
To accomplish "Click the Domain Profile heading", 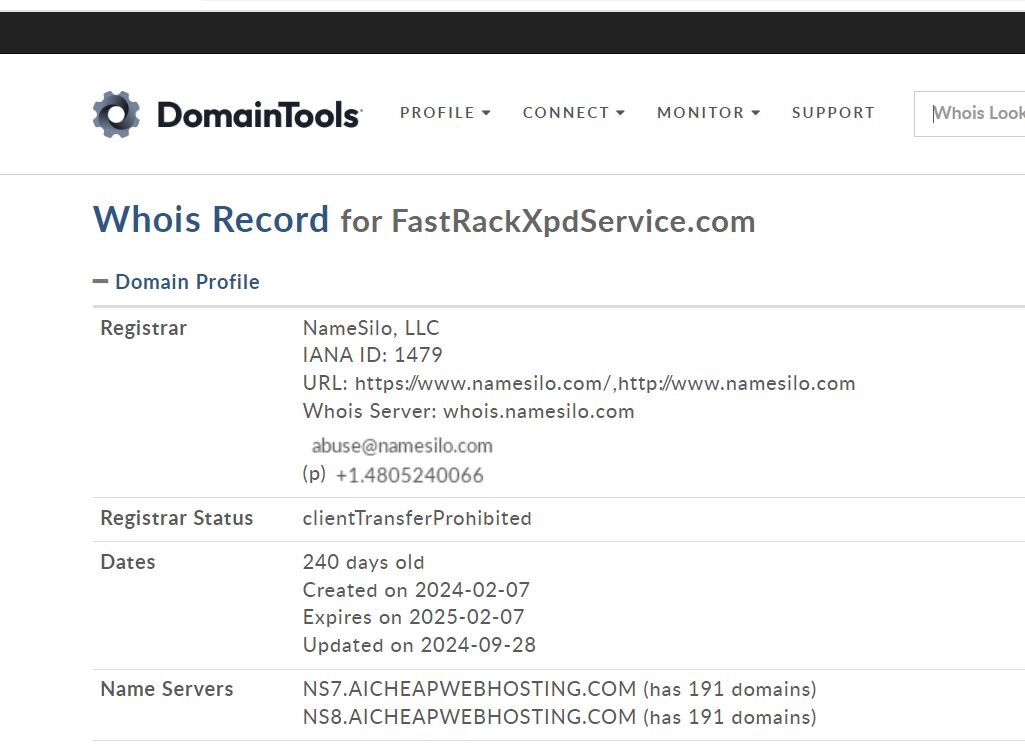I will tap(187, 282).
